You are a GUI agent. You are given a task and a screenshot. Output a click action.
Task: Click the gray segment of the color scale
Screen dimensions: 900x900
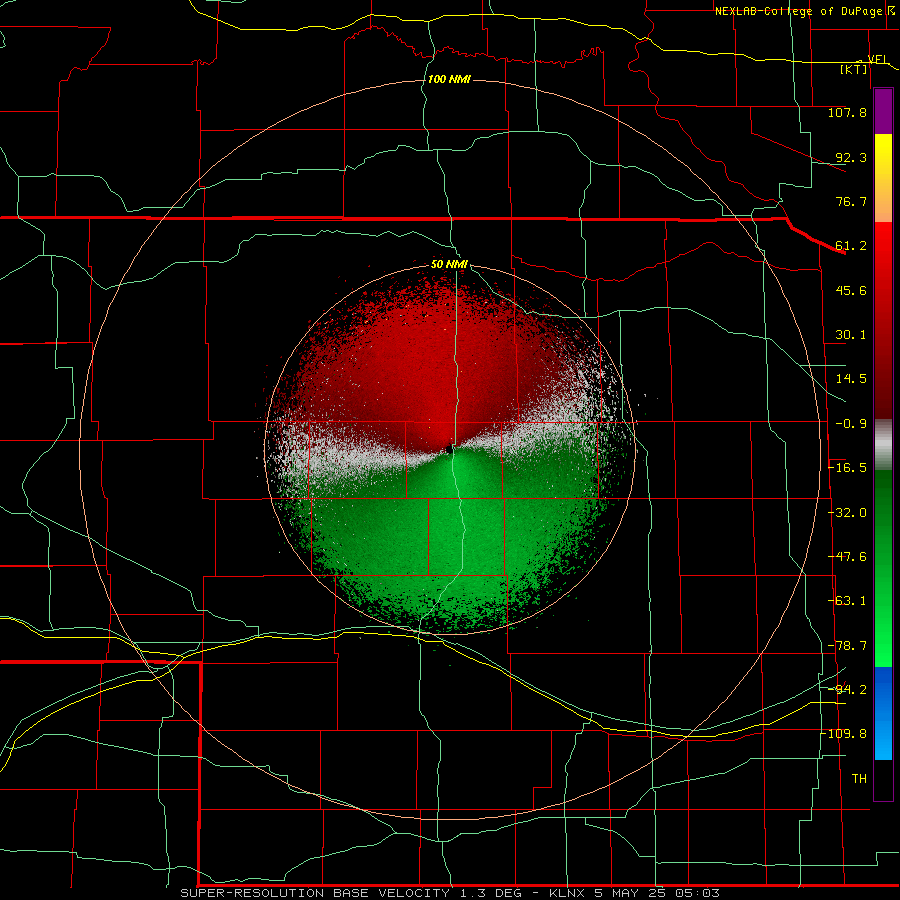[x=883, y=445]
